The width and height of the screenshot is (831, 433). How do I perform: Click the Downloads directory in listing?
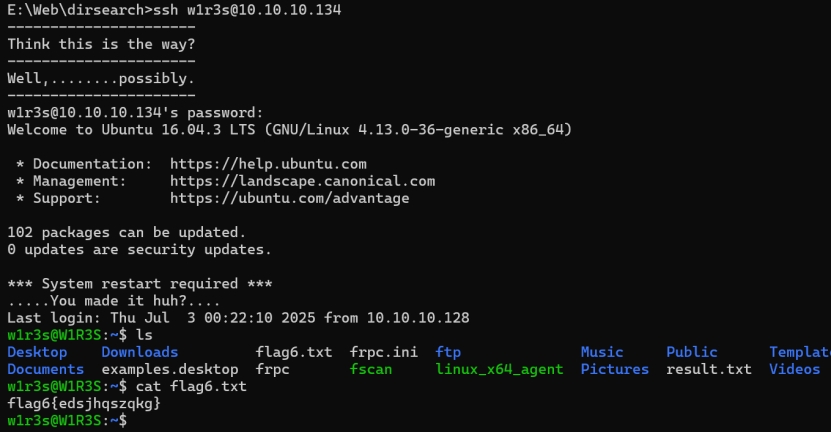pyautogui.click(x=140, y=352)
